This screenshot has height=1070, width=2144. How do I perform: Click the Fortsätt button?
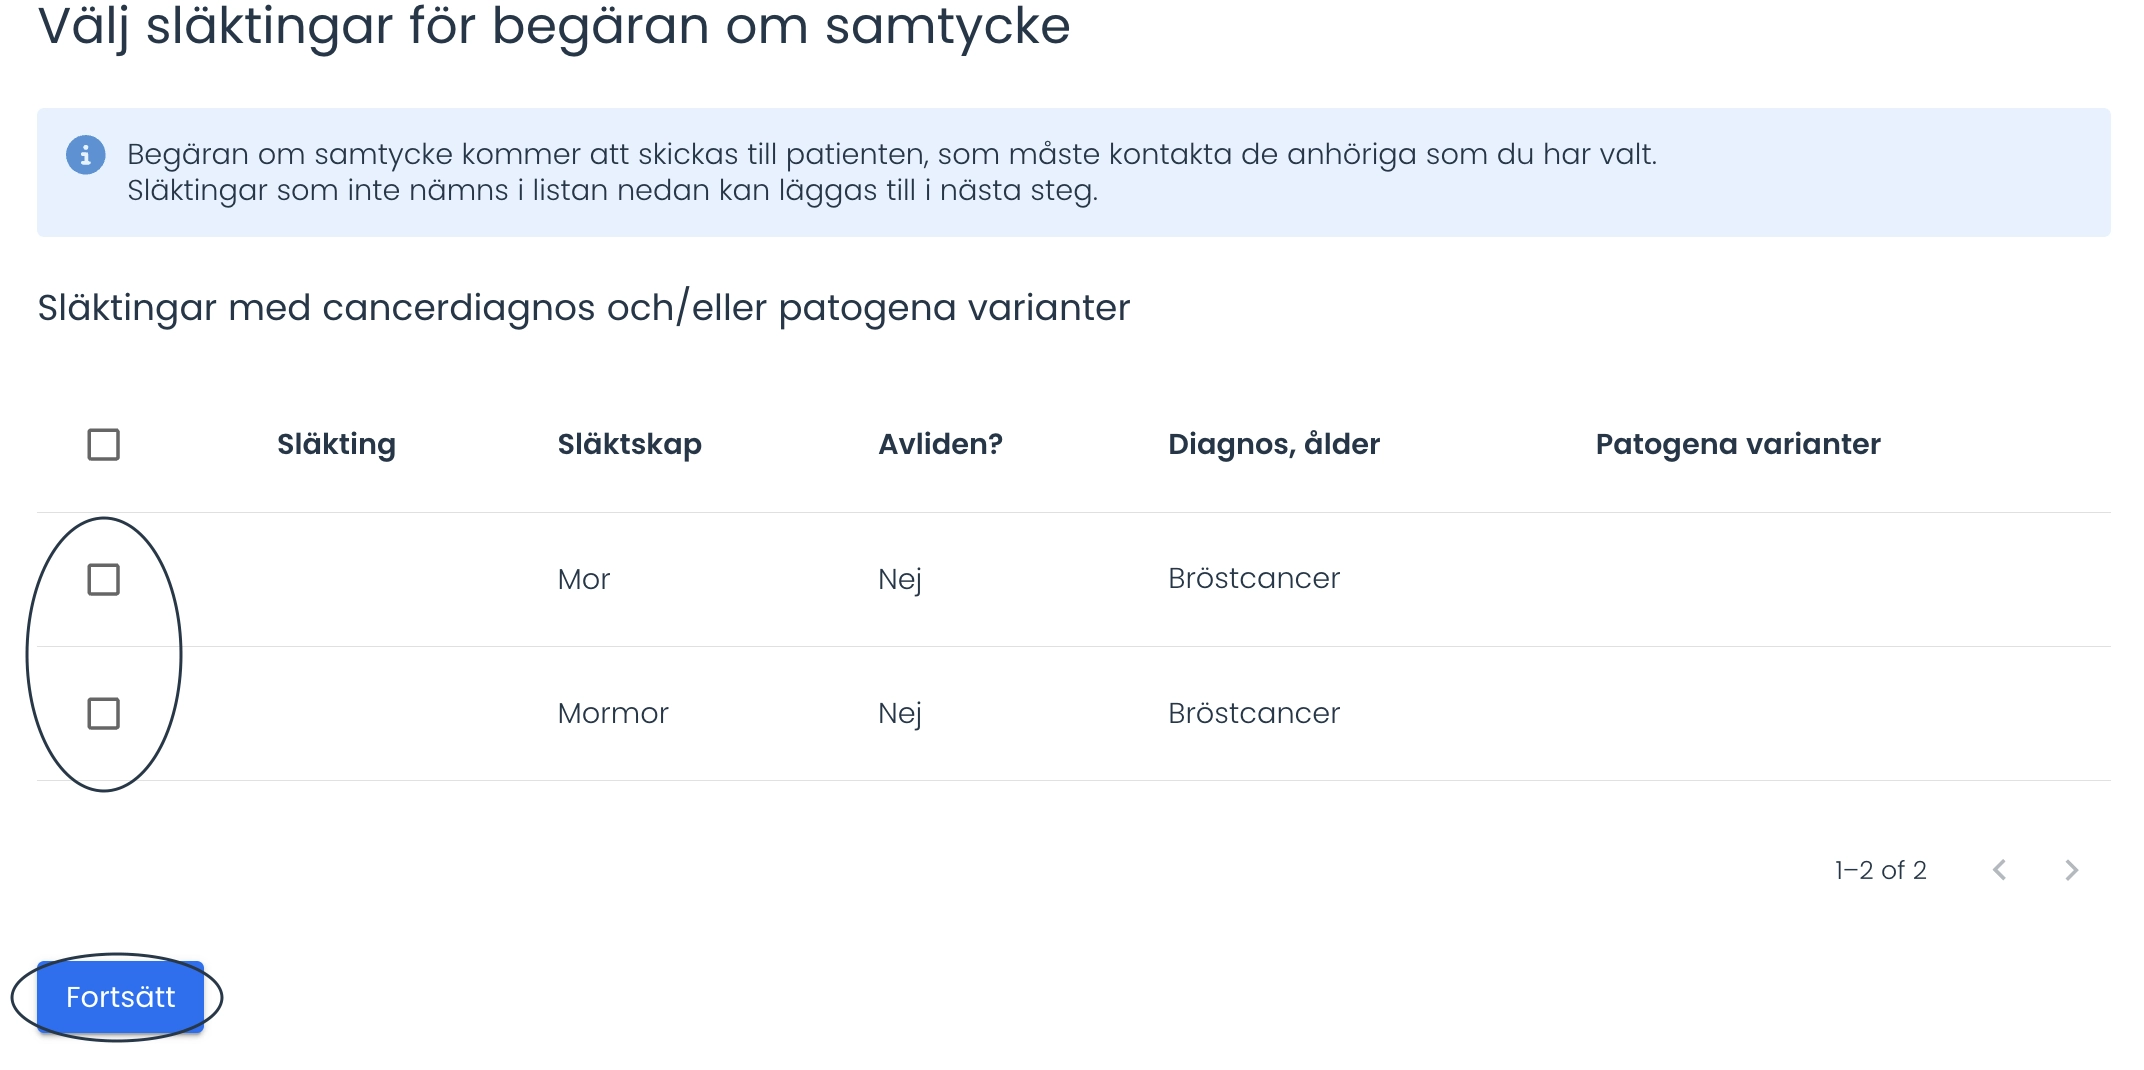[120, 997]
